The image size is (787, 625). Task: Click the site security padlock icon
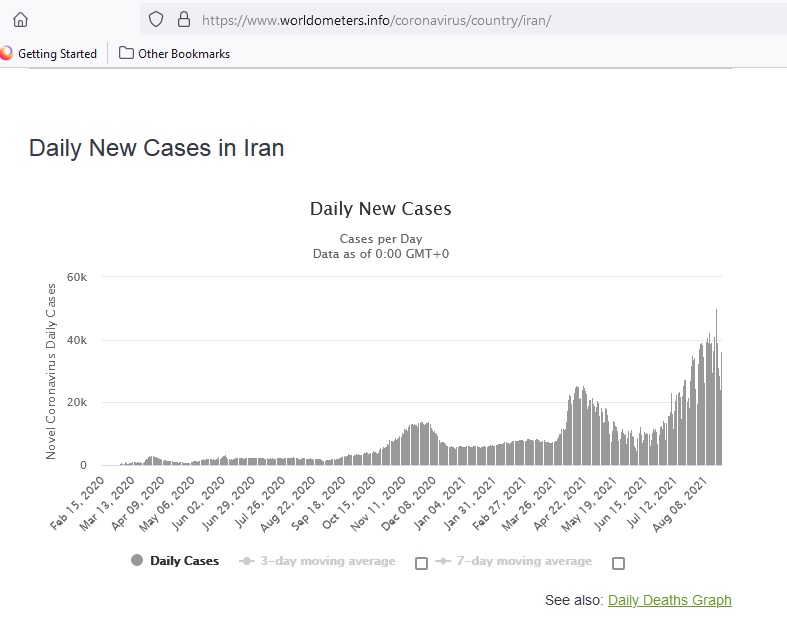point(184,20)
